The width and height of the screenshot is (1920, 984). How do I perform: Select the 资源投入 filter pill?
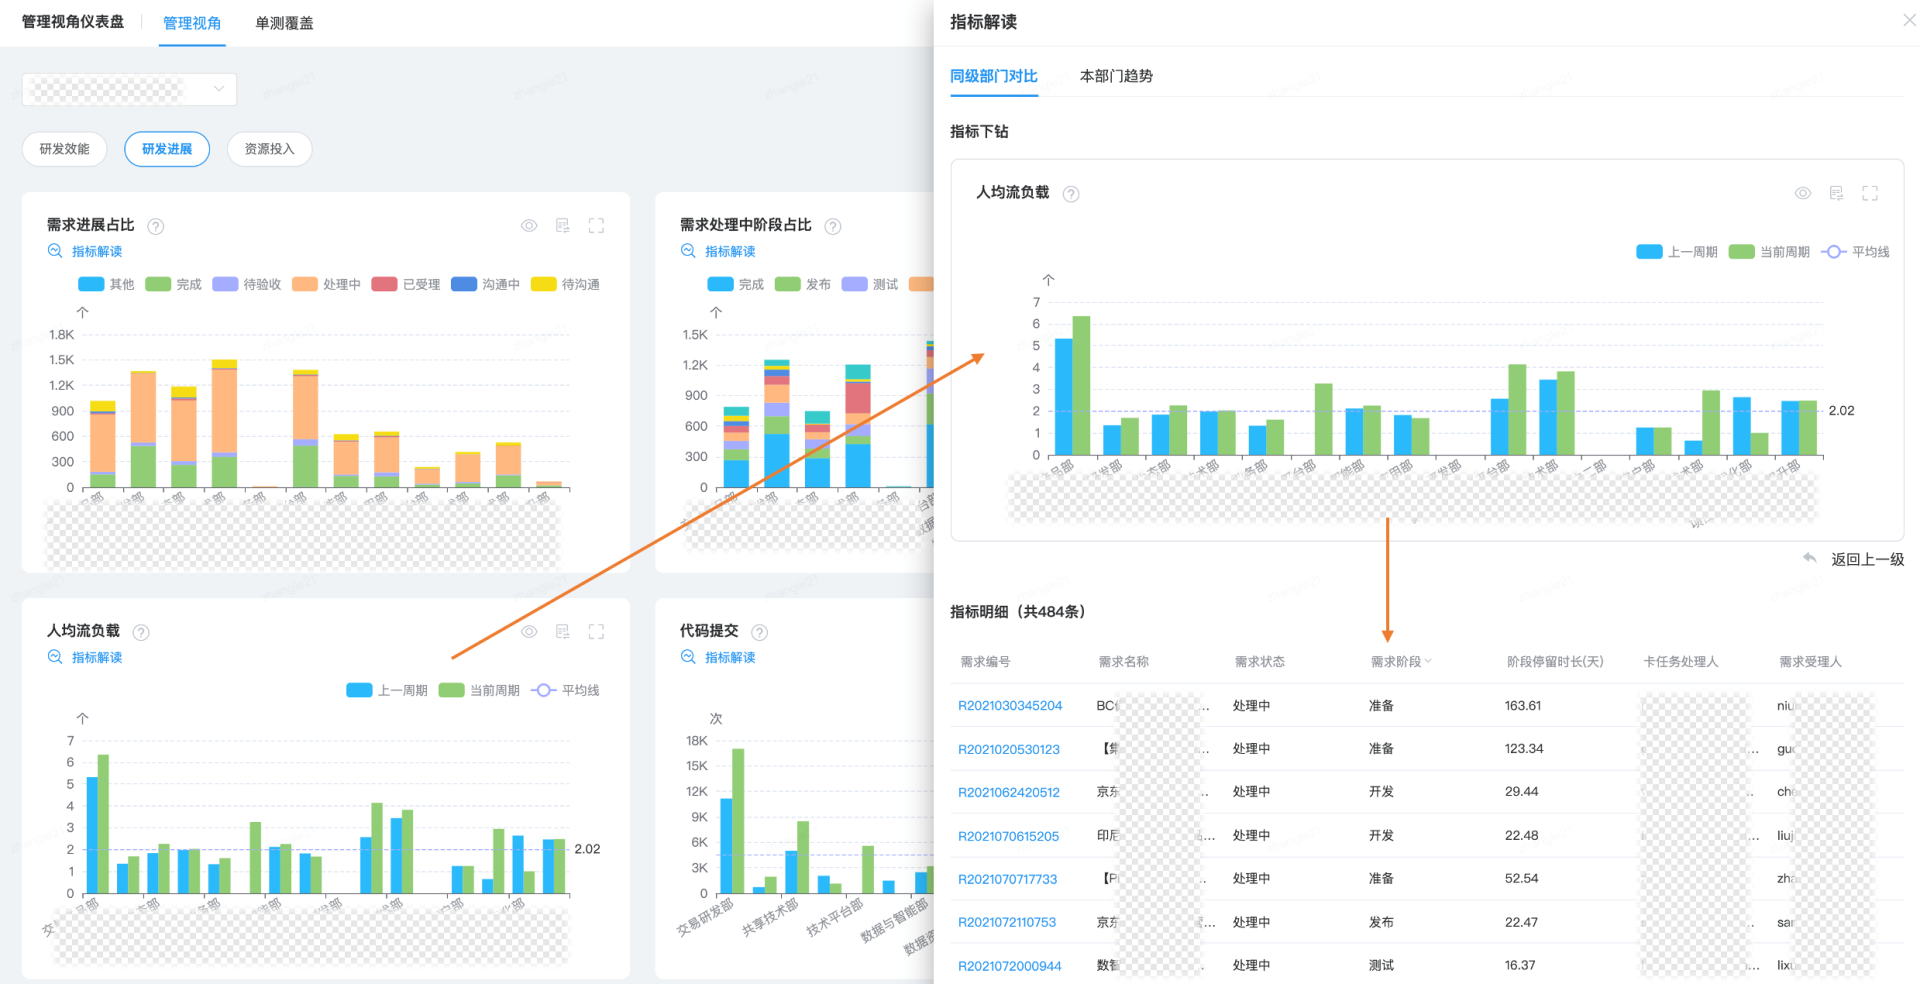[269, 149]
